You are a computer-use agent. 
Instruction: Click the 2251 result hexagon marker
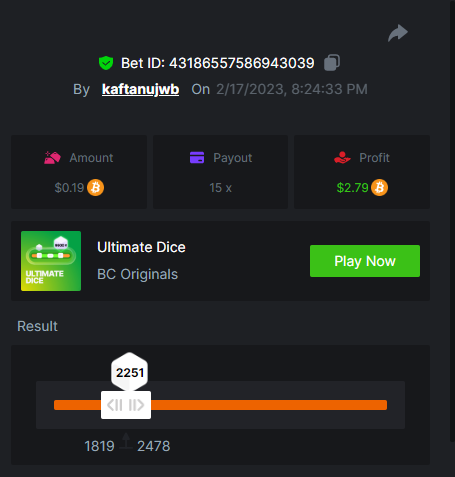click(x=129, y=372)
